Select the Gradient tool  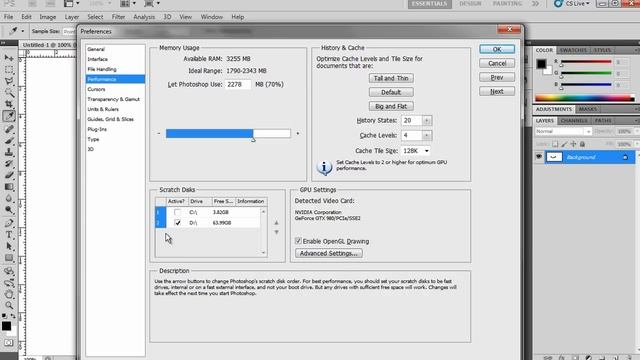(9, 187)
